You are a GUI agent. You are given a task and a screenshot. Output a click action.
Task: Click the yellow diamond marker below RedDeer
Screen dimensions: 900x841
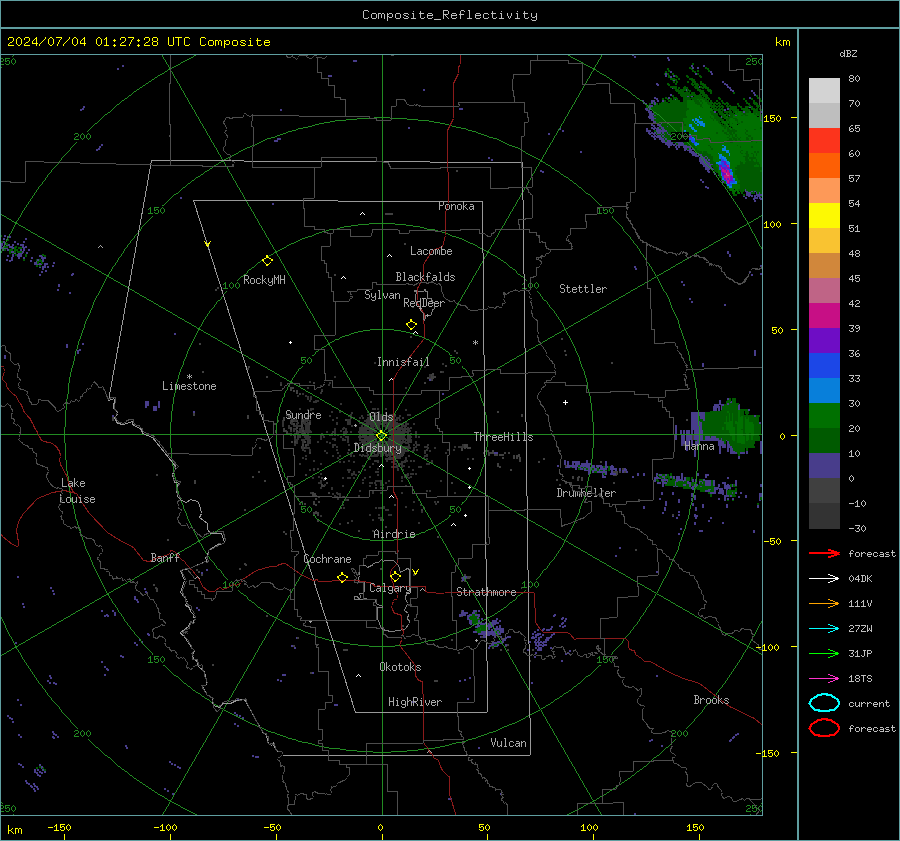click(x=411, y=325)
